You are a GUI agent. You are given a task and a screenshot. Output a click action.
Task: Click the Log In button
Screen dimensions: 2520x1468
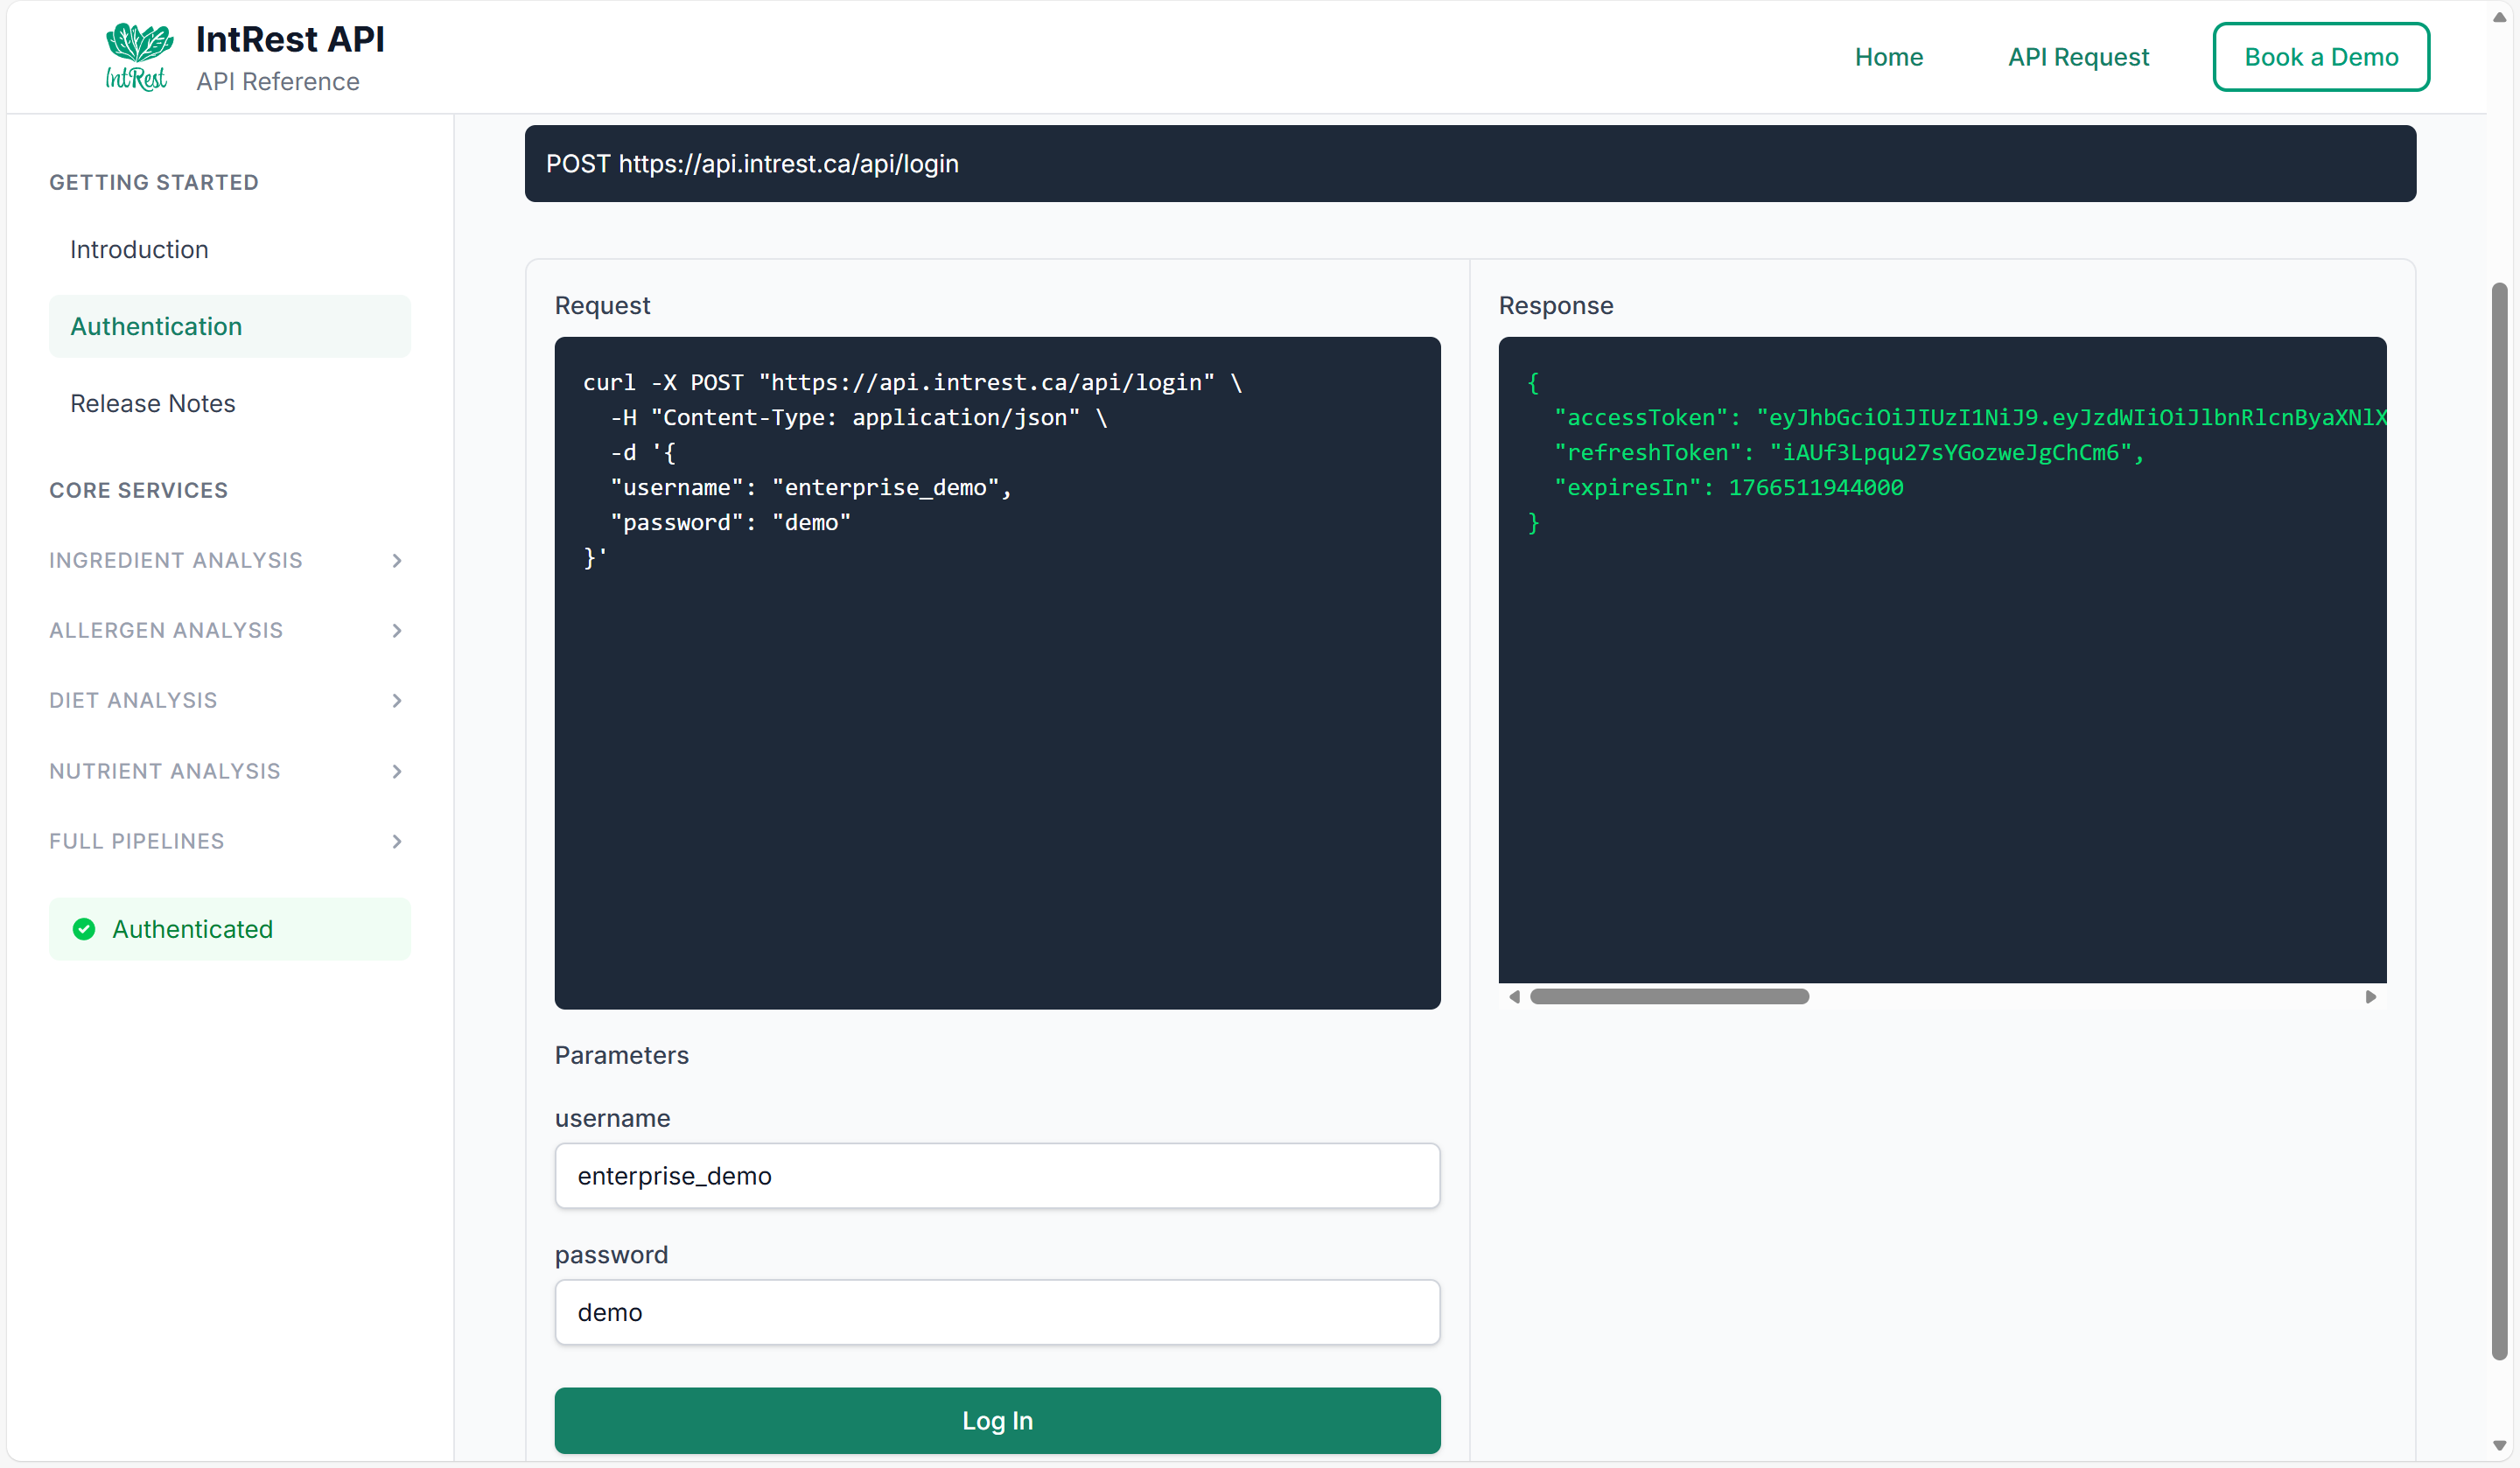997,1420
